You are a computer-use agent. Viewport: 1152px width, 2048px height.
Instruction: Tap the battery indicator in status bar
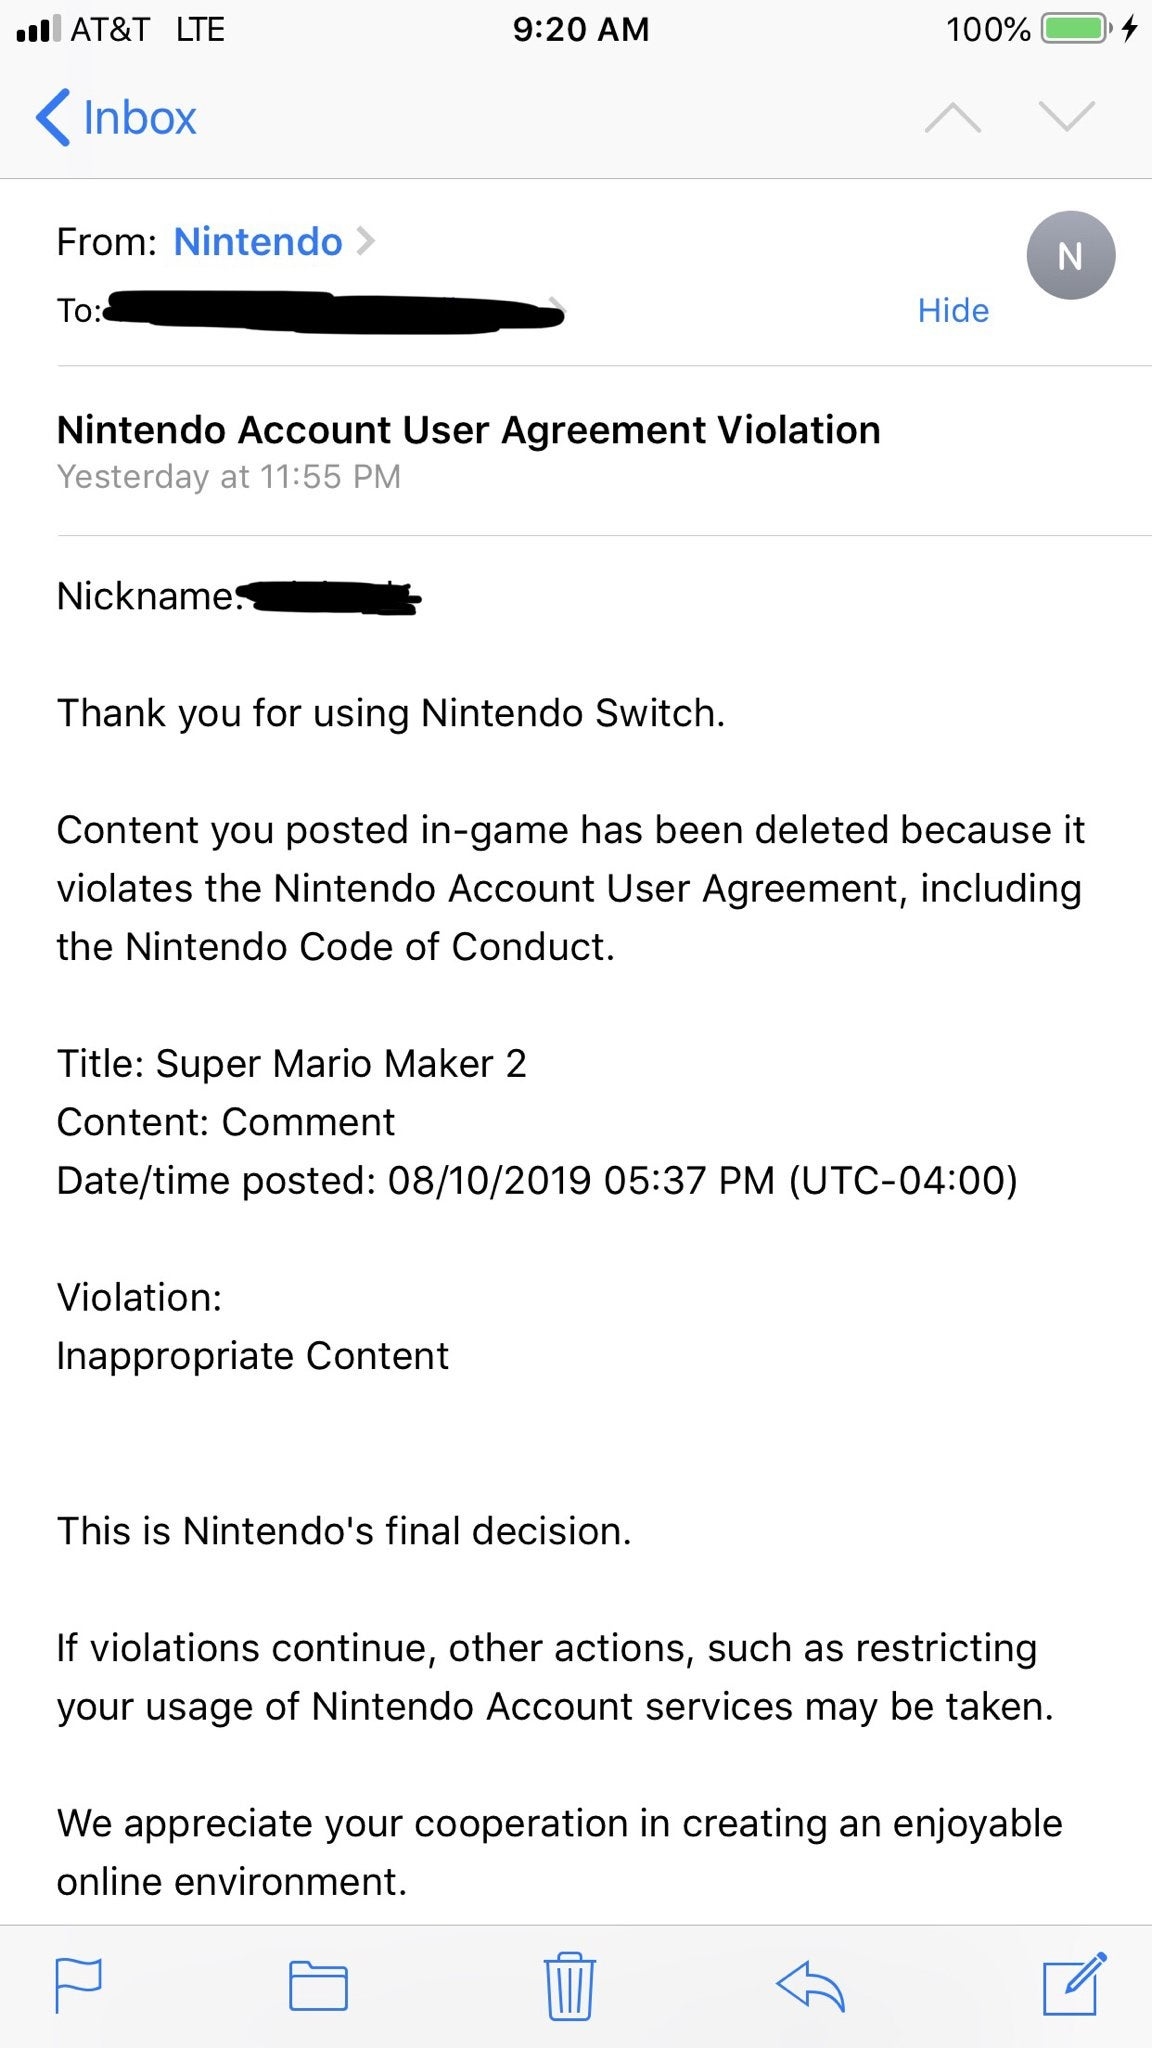tap(1074, 29)
